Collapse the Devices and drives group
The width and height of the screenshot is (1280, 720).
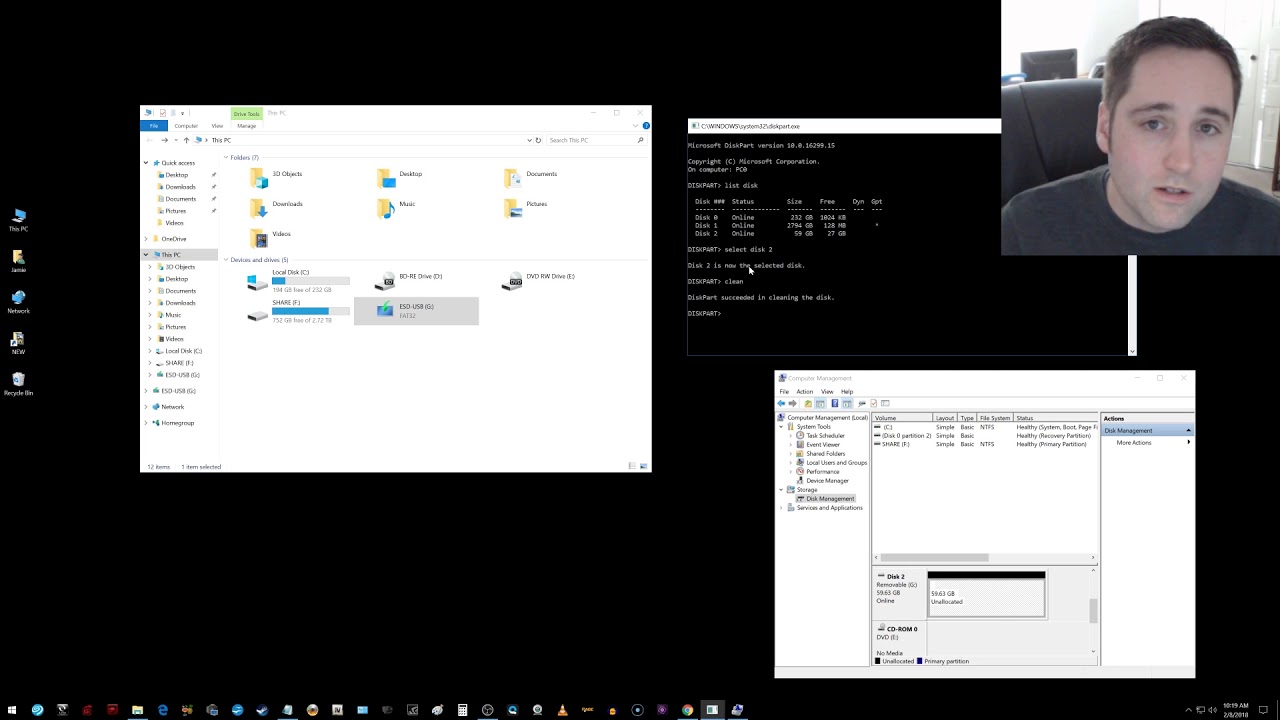226,260
